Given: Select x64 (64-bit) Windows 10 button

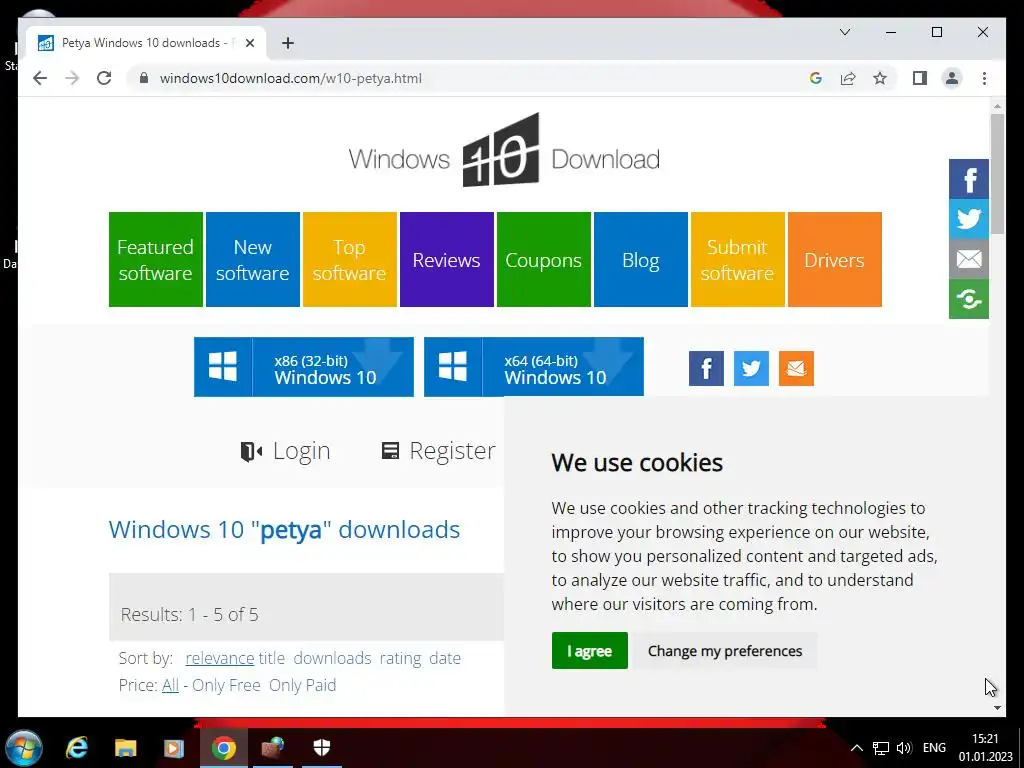Looking at the screenshot, I should (534, 367).
